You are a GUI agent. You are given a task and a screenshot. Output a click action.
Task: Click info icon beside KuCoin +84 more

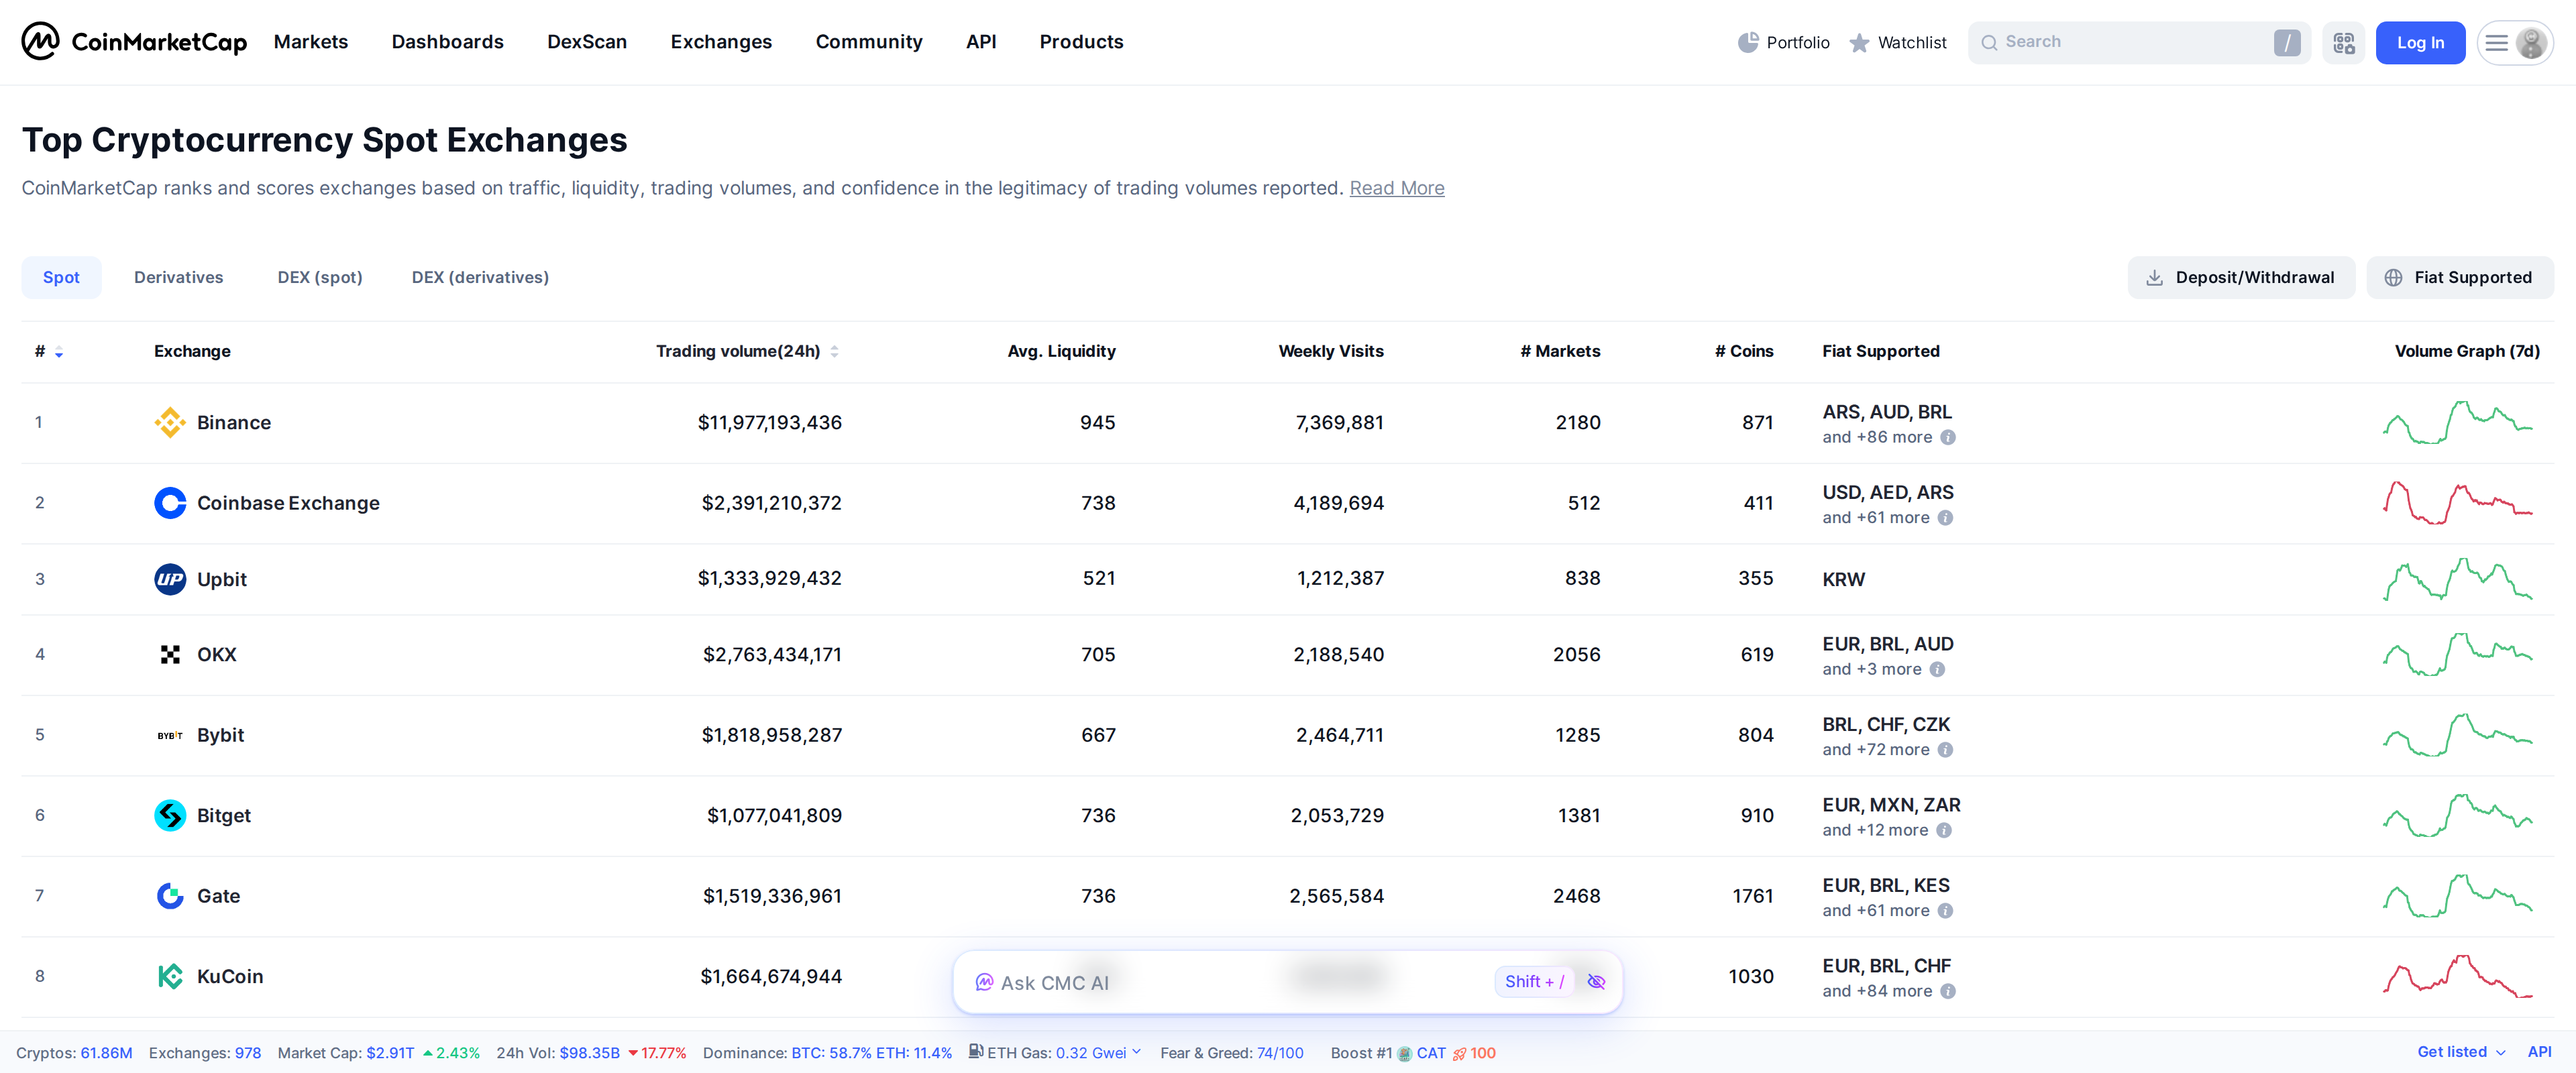pyautogui.click(x=1948, y=991)
